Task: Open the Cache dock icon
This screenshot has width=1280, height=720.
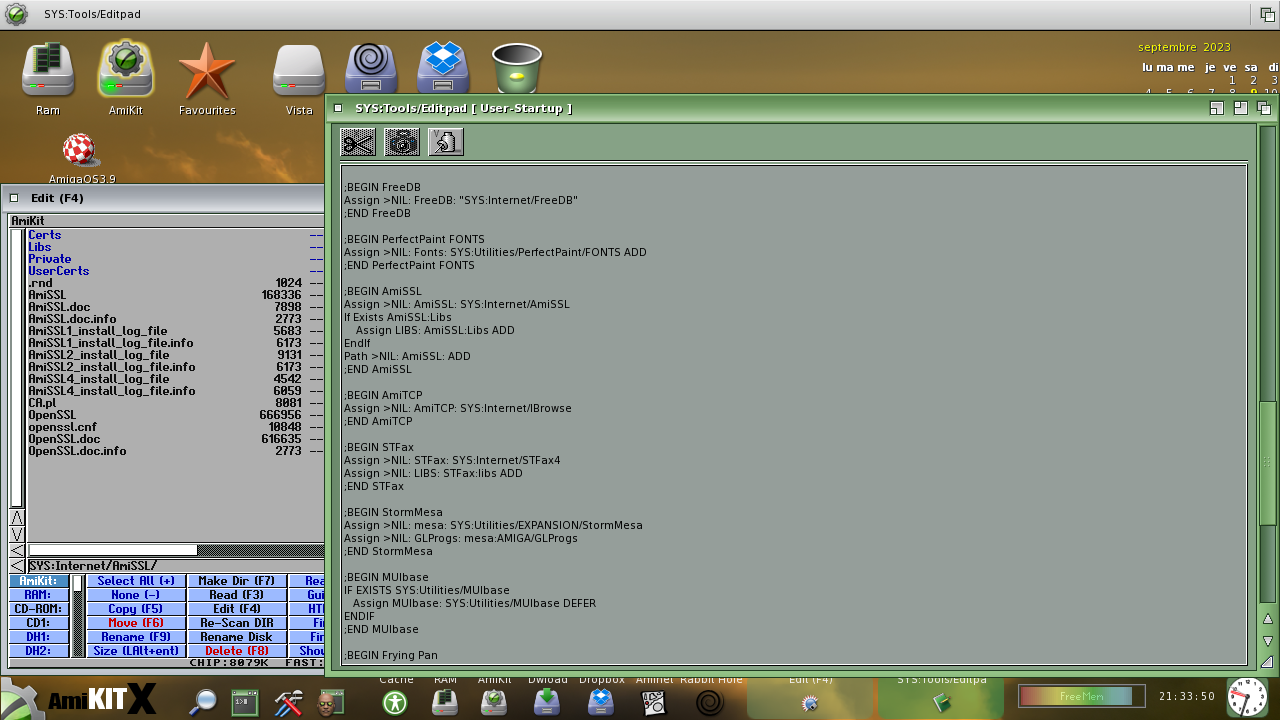Action: click(396, 702)
